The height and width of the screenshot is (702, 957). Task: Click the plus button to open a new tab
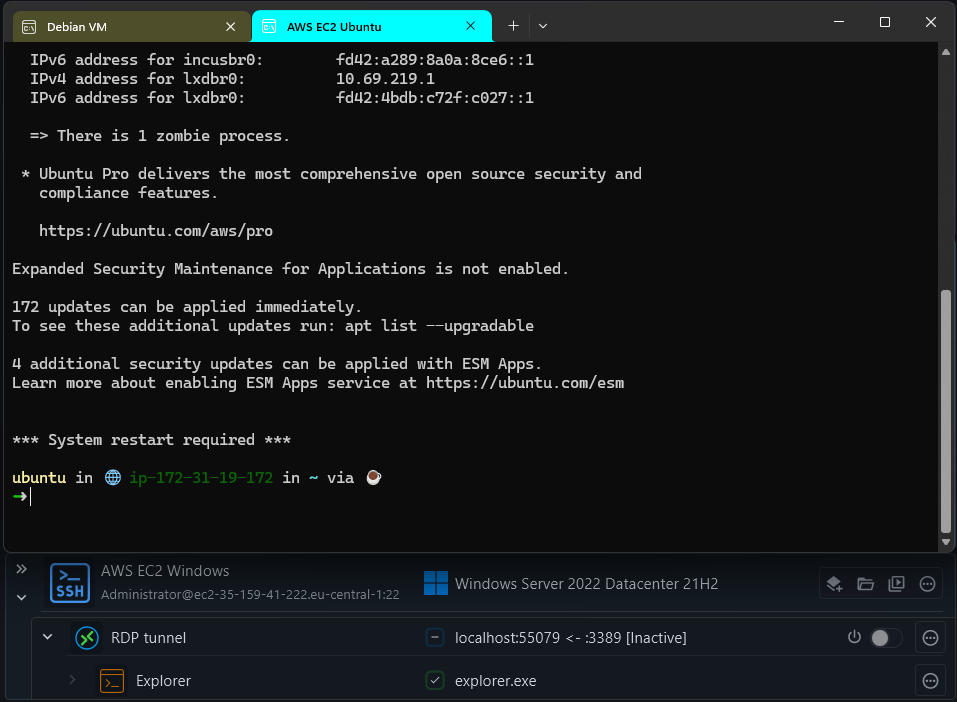[513, 26]
